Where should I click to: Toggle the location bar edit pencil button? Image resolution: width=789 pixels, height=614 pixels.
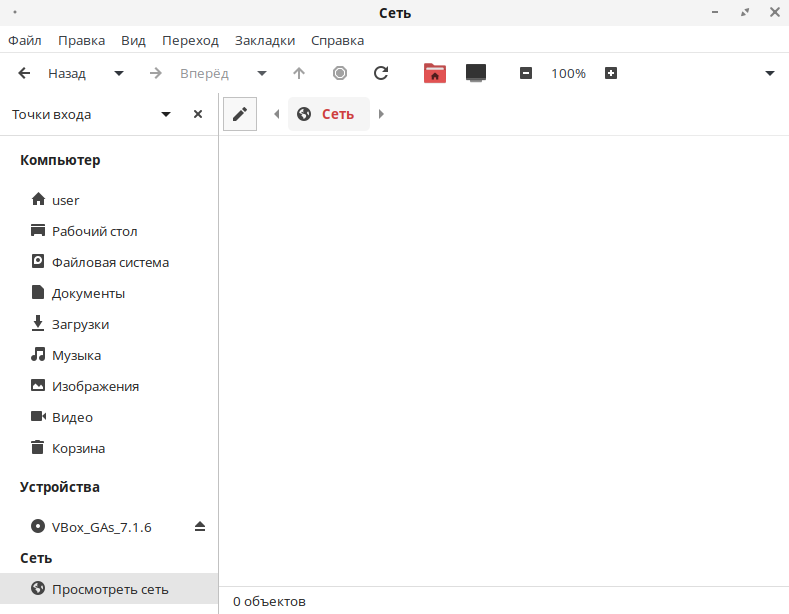coord(240,114)
